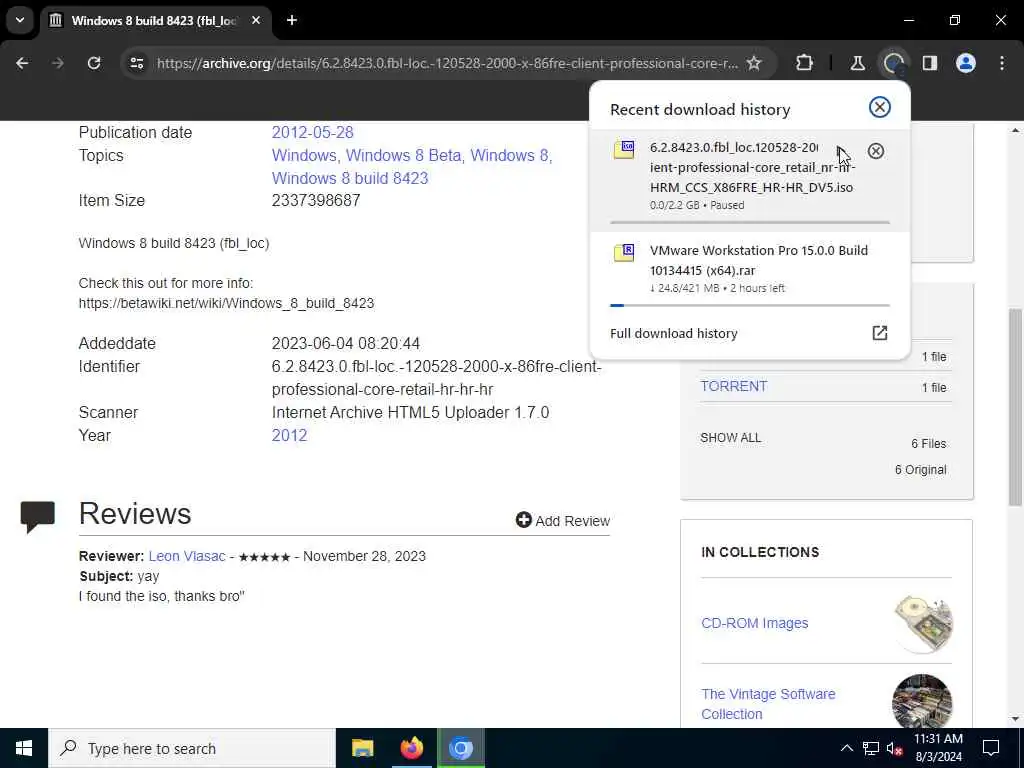Reload the archive.org page
1024x768 pixels.
94,63
